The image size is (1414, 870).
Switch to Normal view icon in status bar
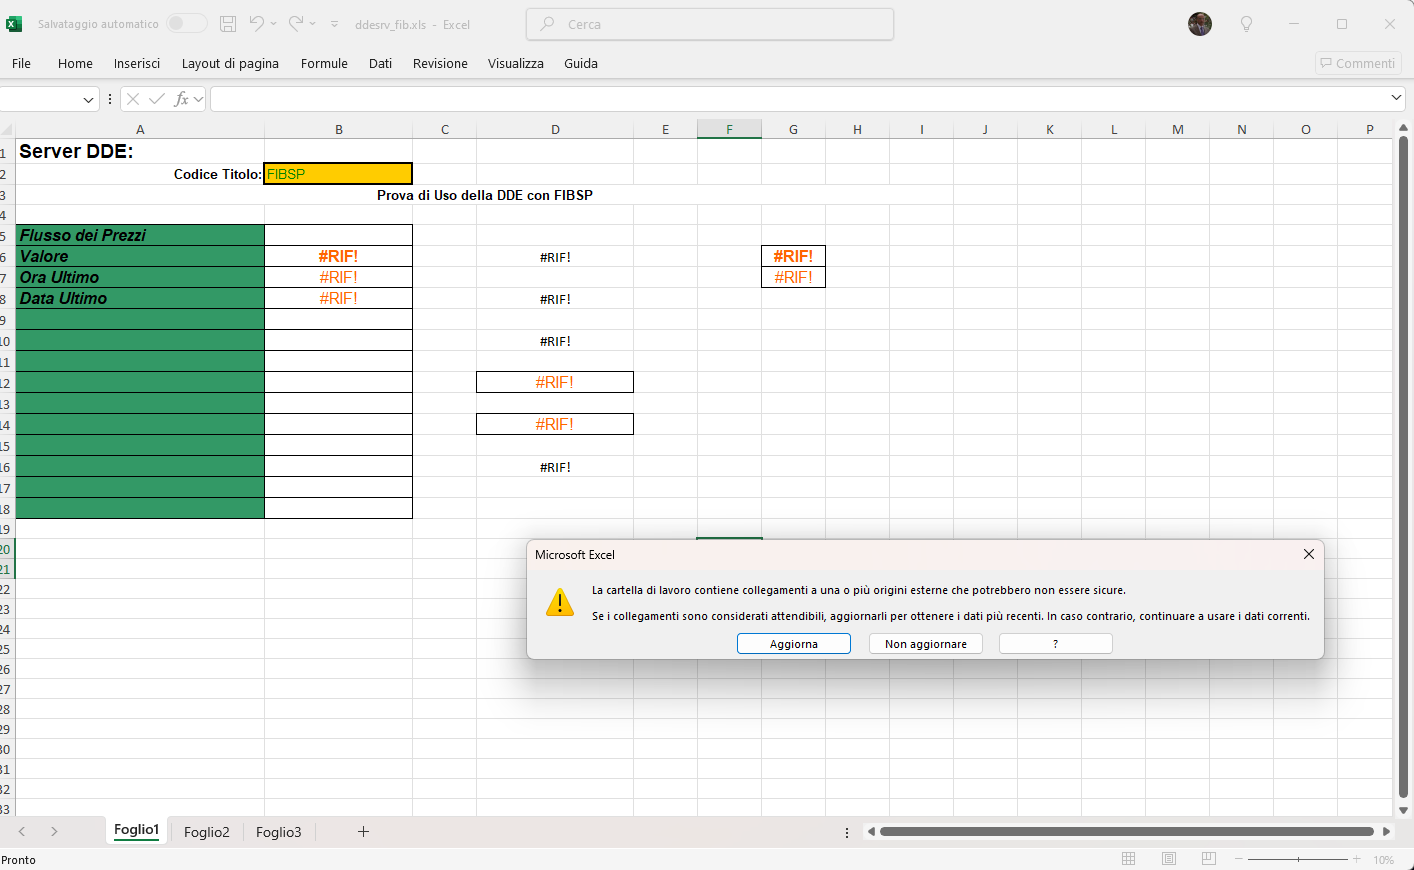click(x=1129, y=859)
